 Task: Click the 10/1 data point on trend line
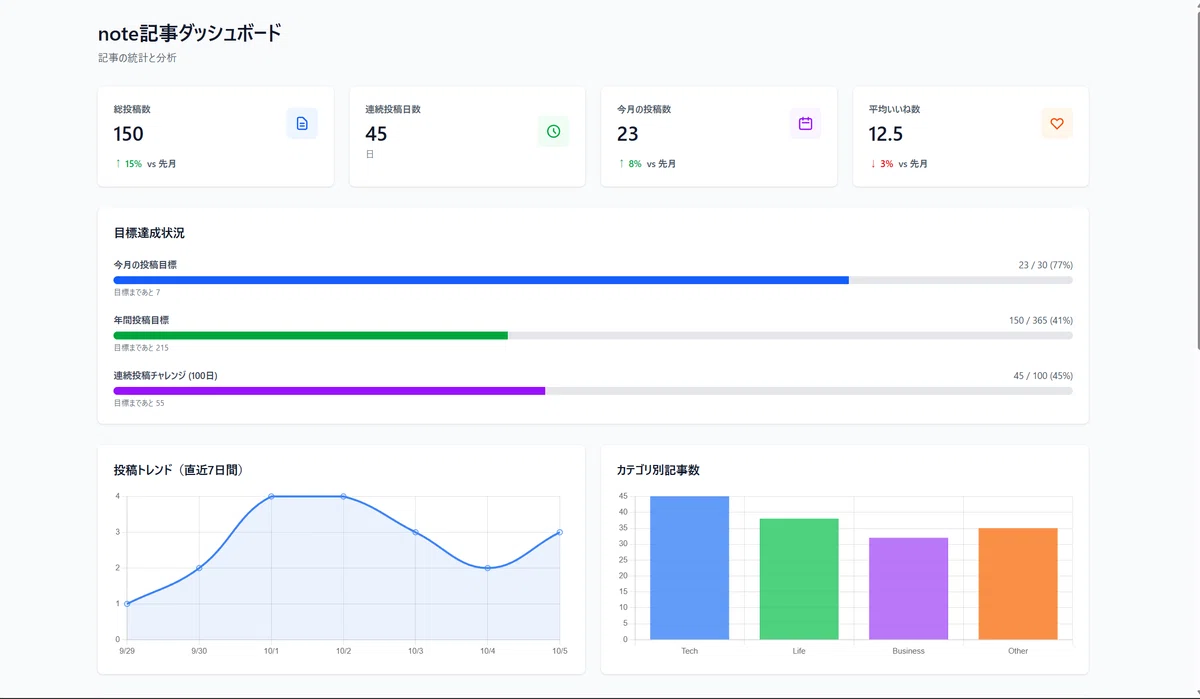271,496
